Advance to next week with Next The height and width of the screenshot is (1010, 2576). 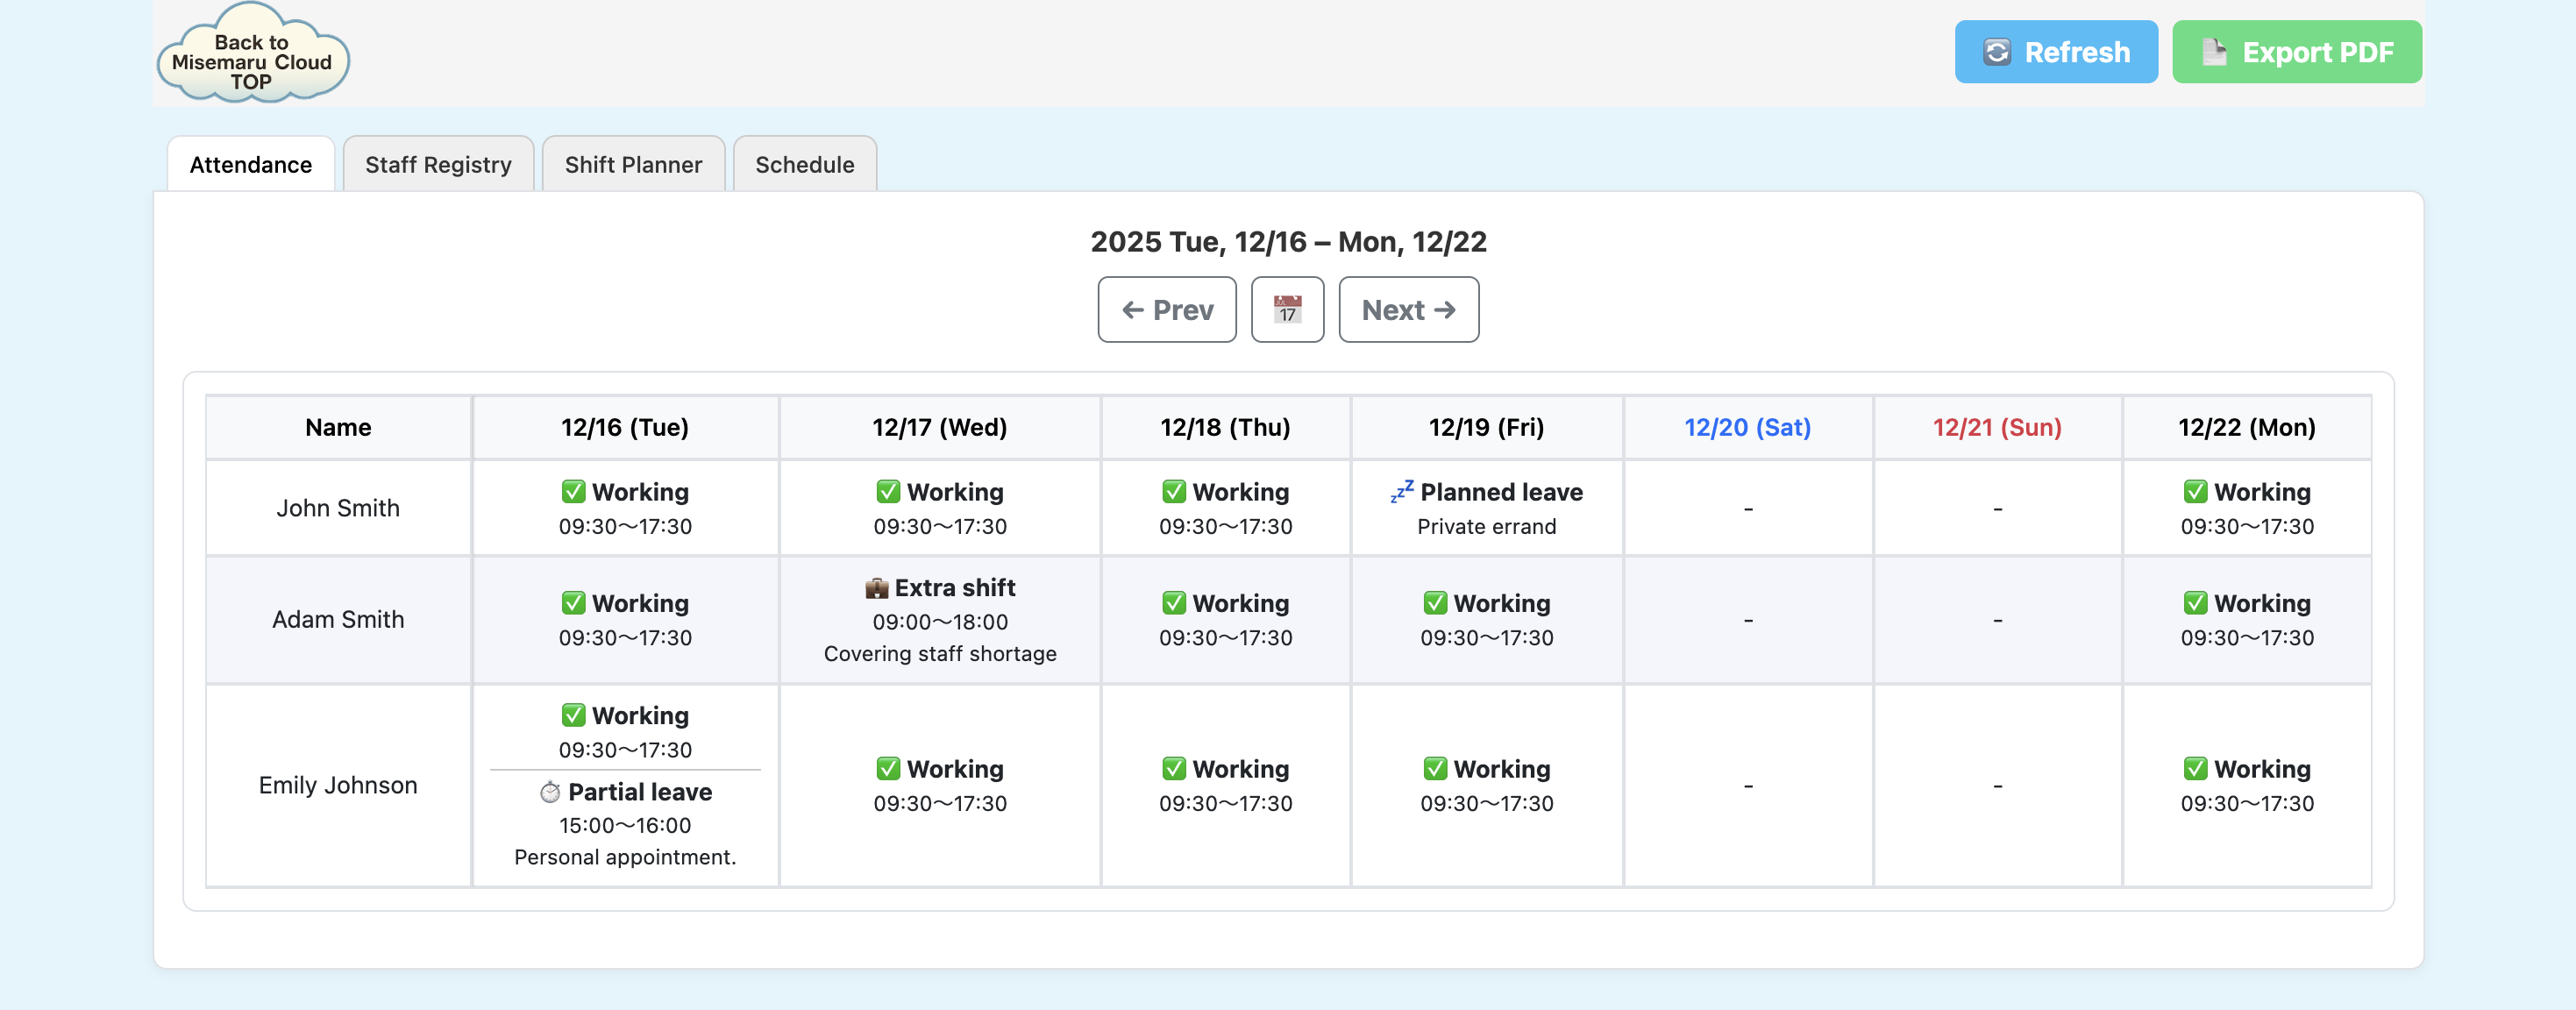(1408, 310)
